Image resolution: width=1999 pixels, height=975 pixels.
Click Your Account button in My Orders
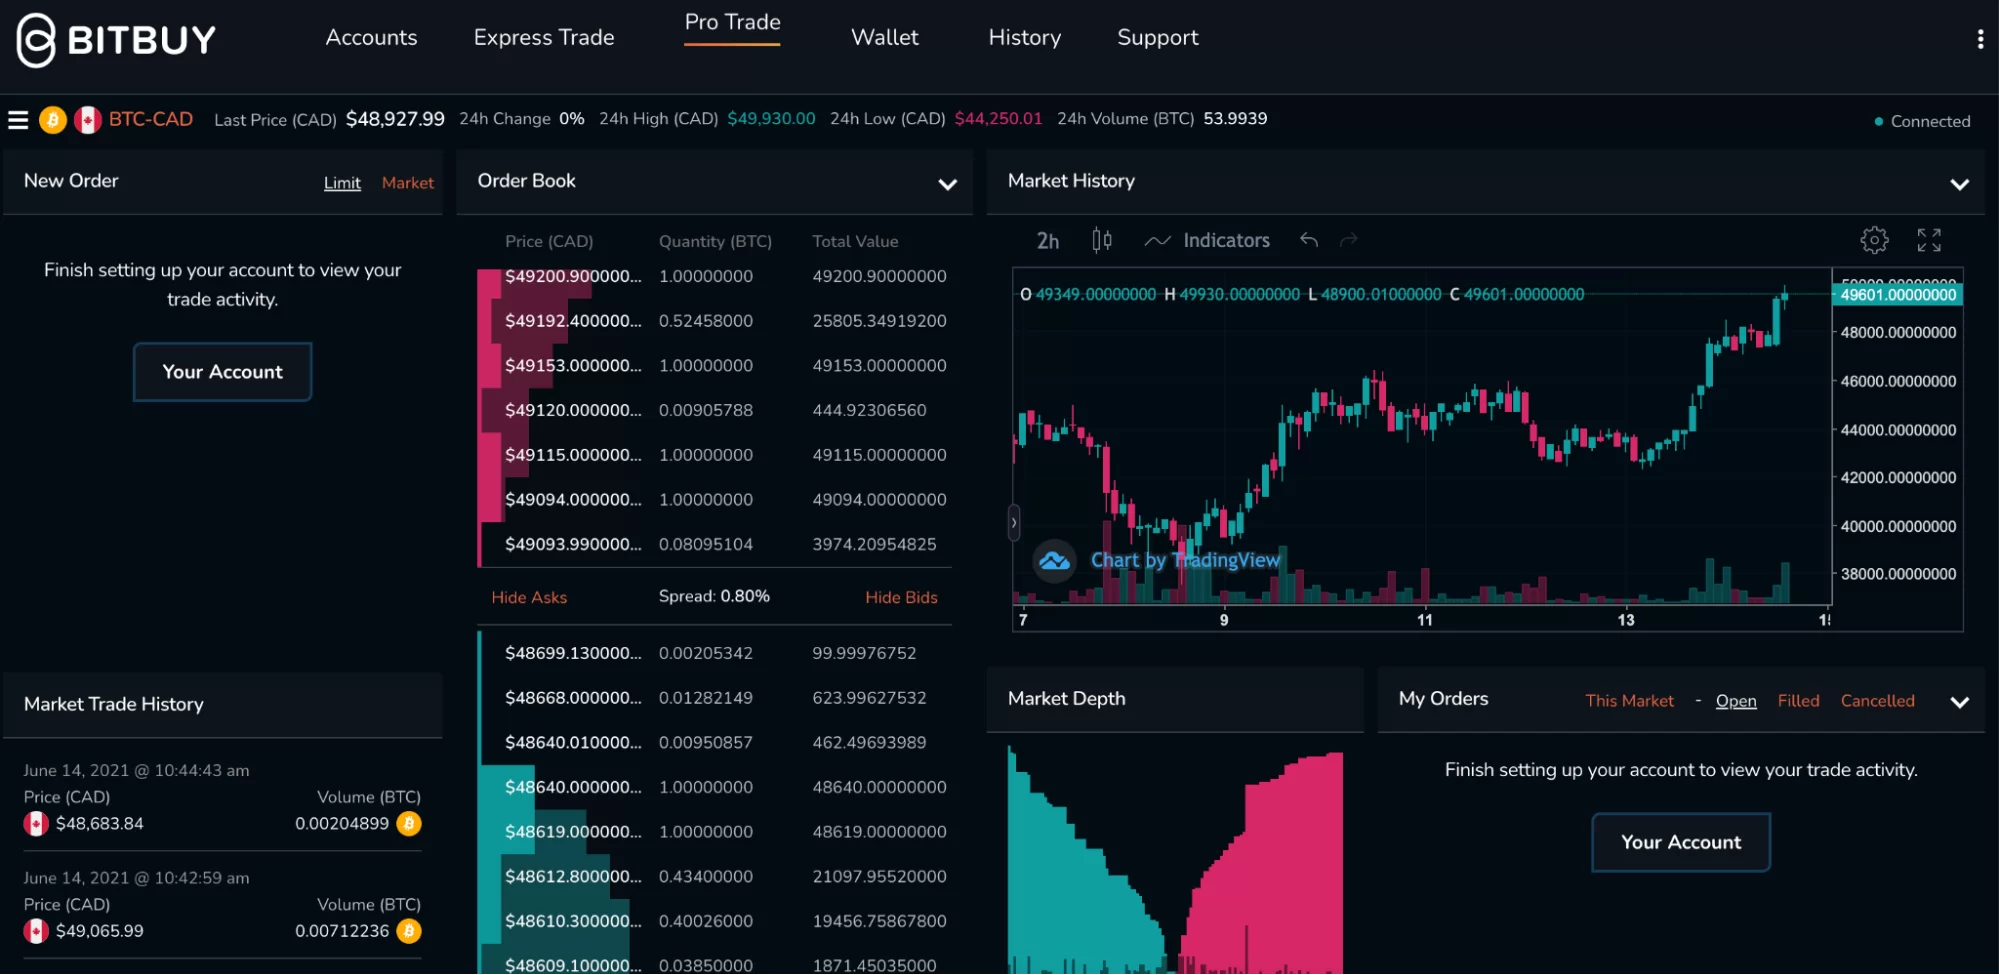[x=1681, y=843]
